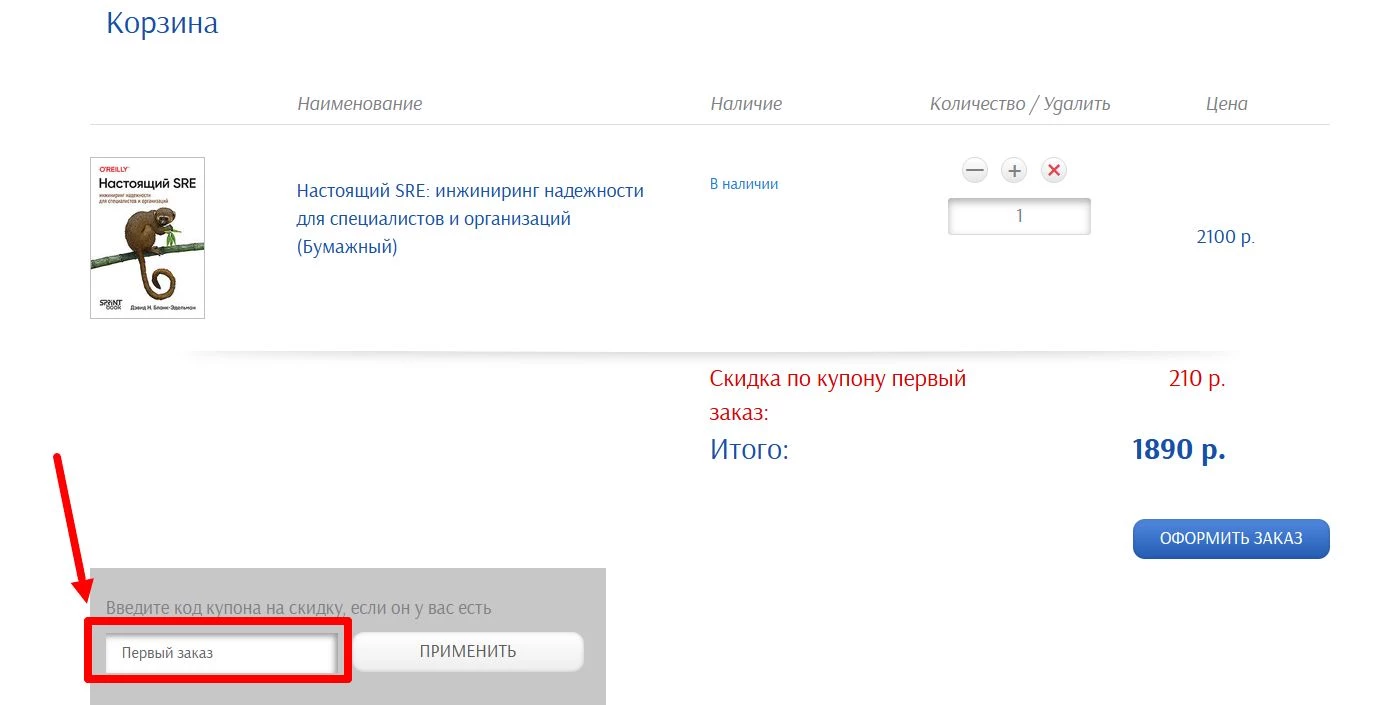This screenshot has width=1397, height=705.
Task: Click the 'Корзина' page heading
Action: tap(161, 23)
